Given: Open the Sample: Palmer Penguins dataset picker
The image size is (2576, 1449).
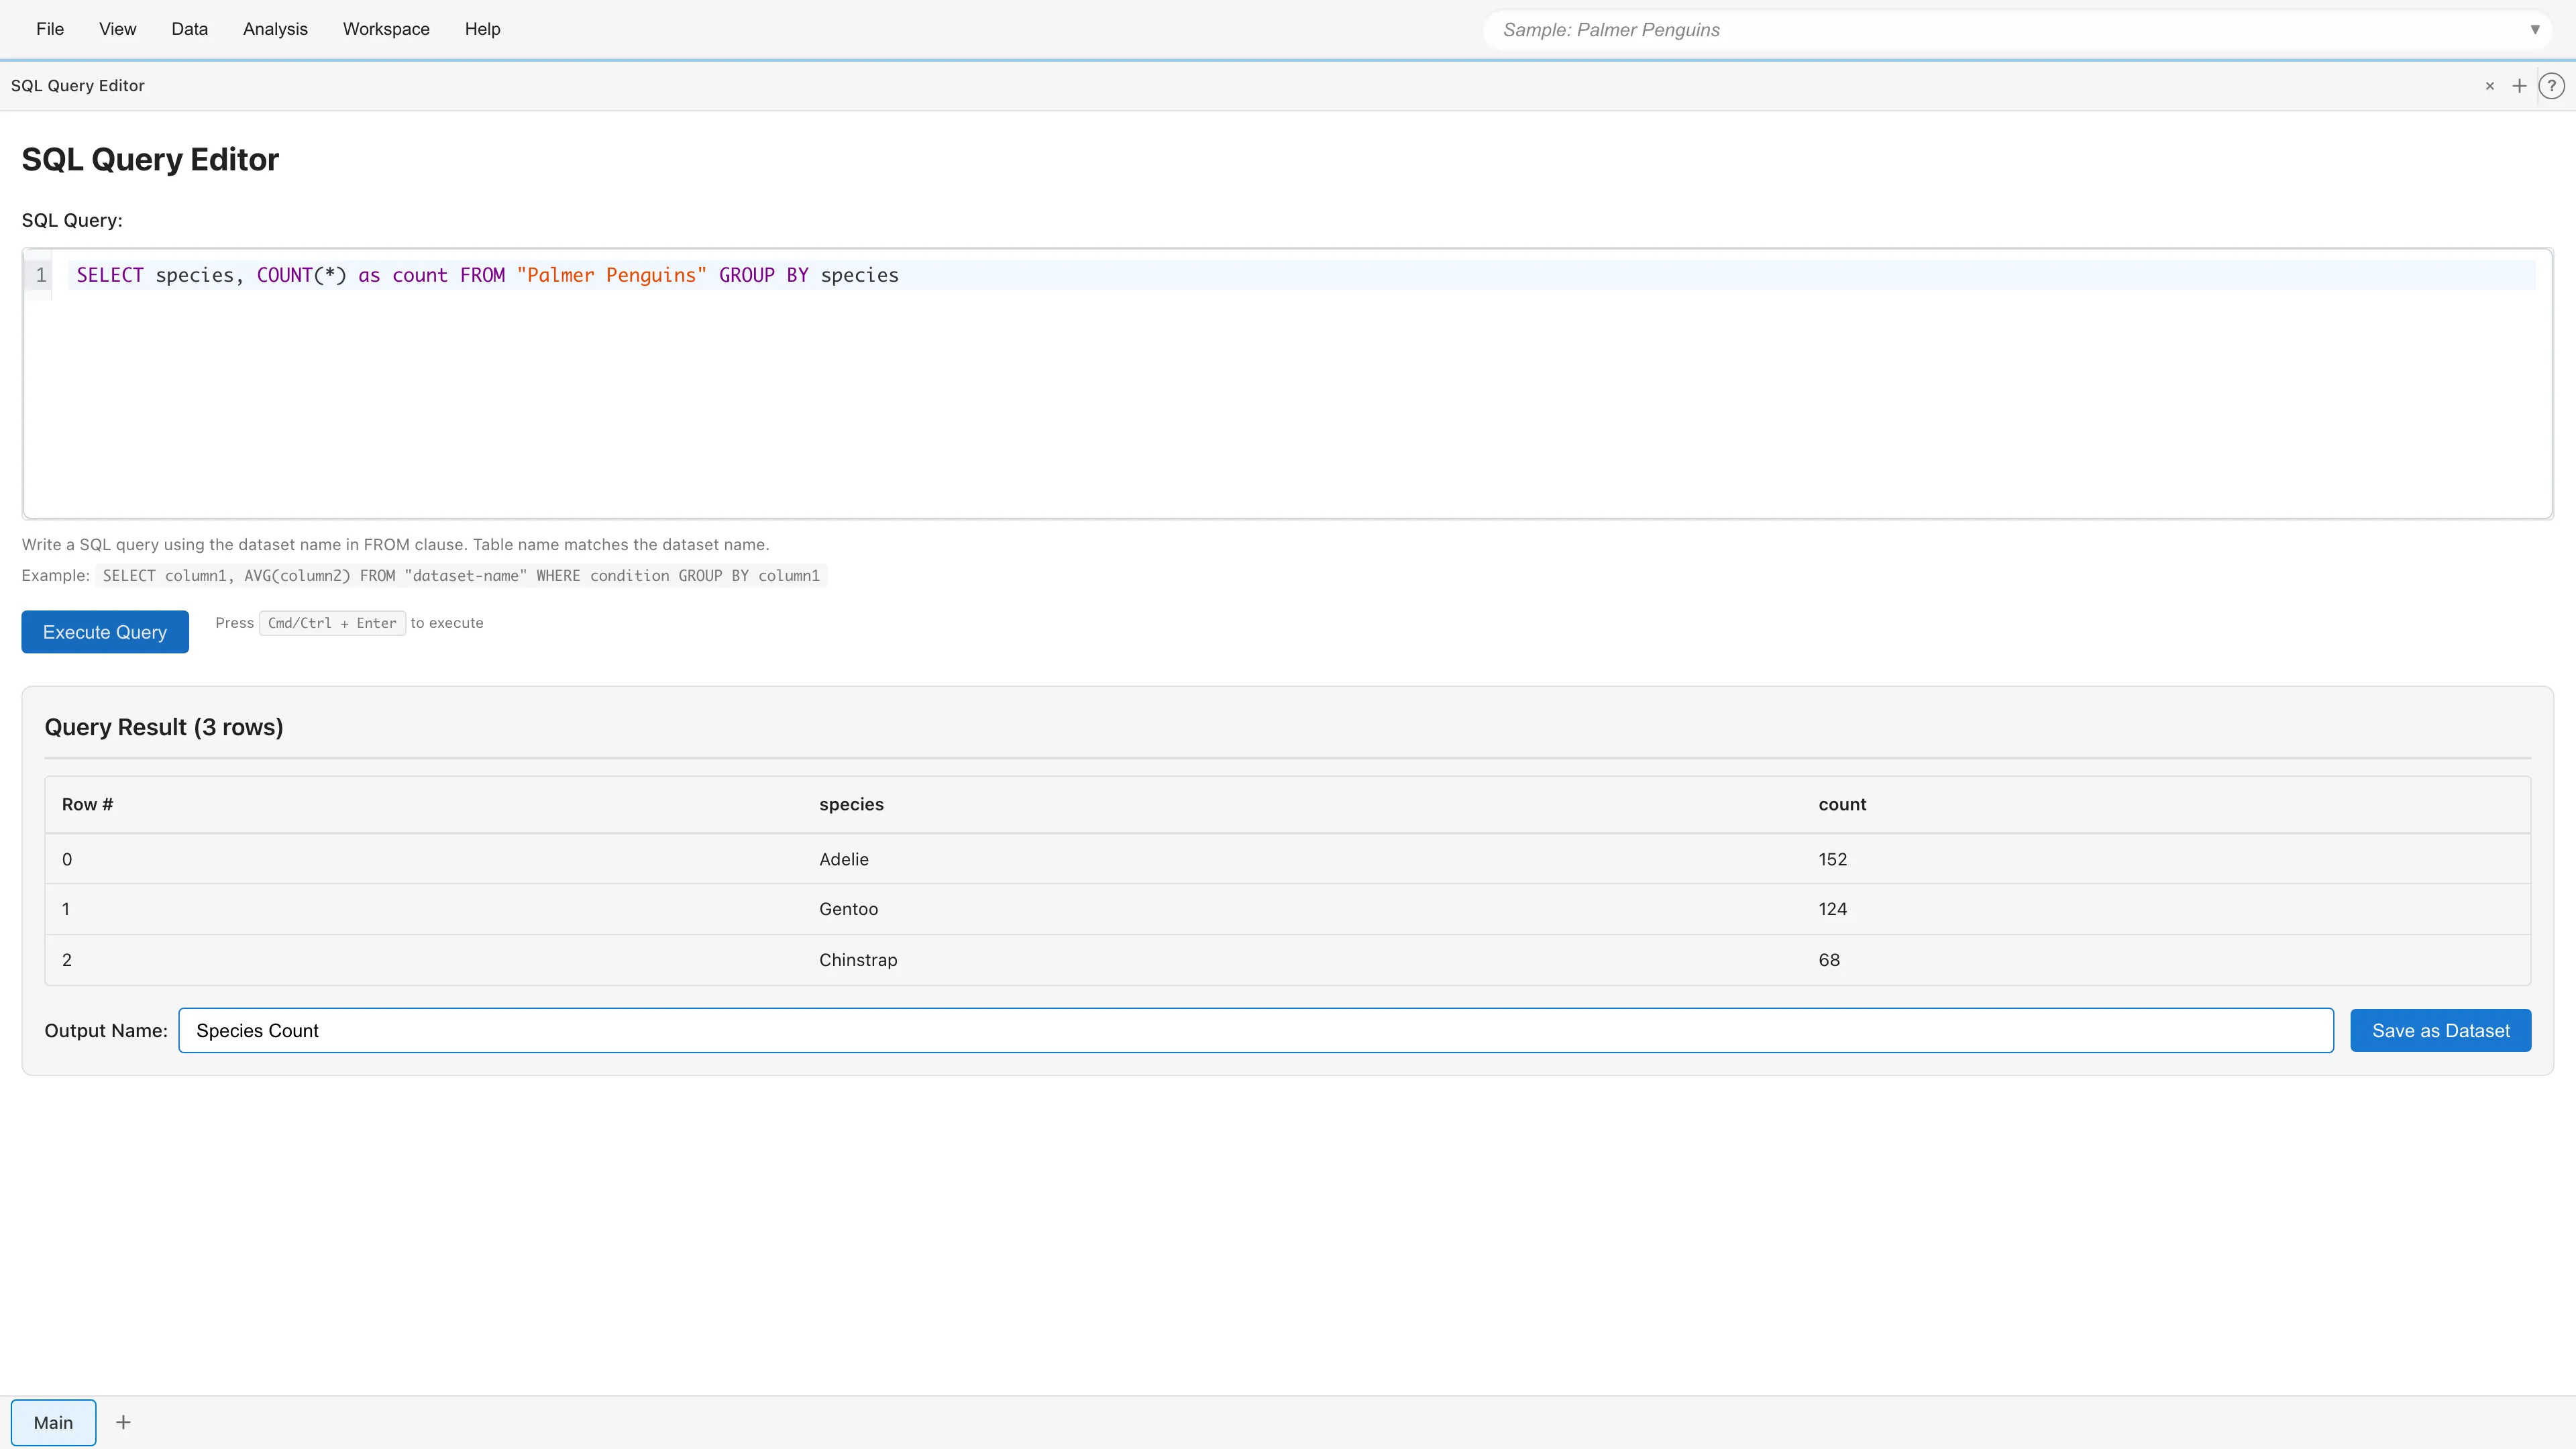Looking at the screenshot, I should [x=1900, y=29].
